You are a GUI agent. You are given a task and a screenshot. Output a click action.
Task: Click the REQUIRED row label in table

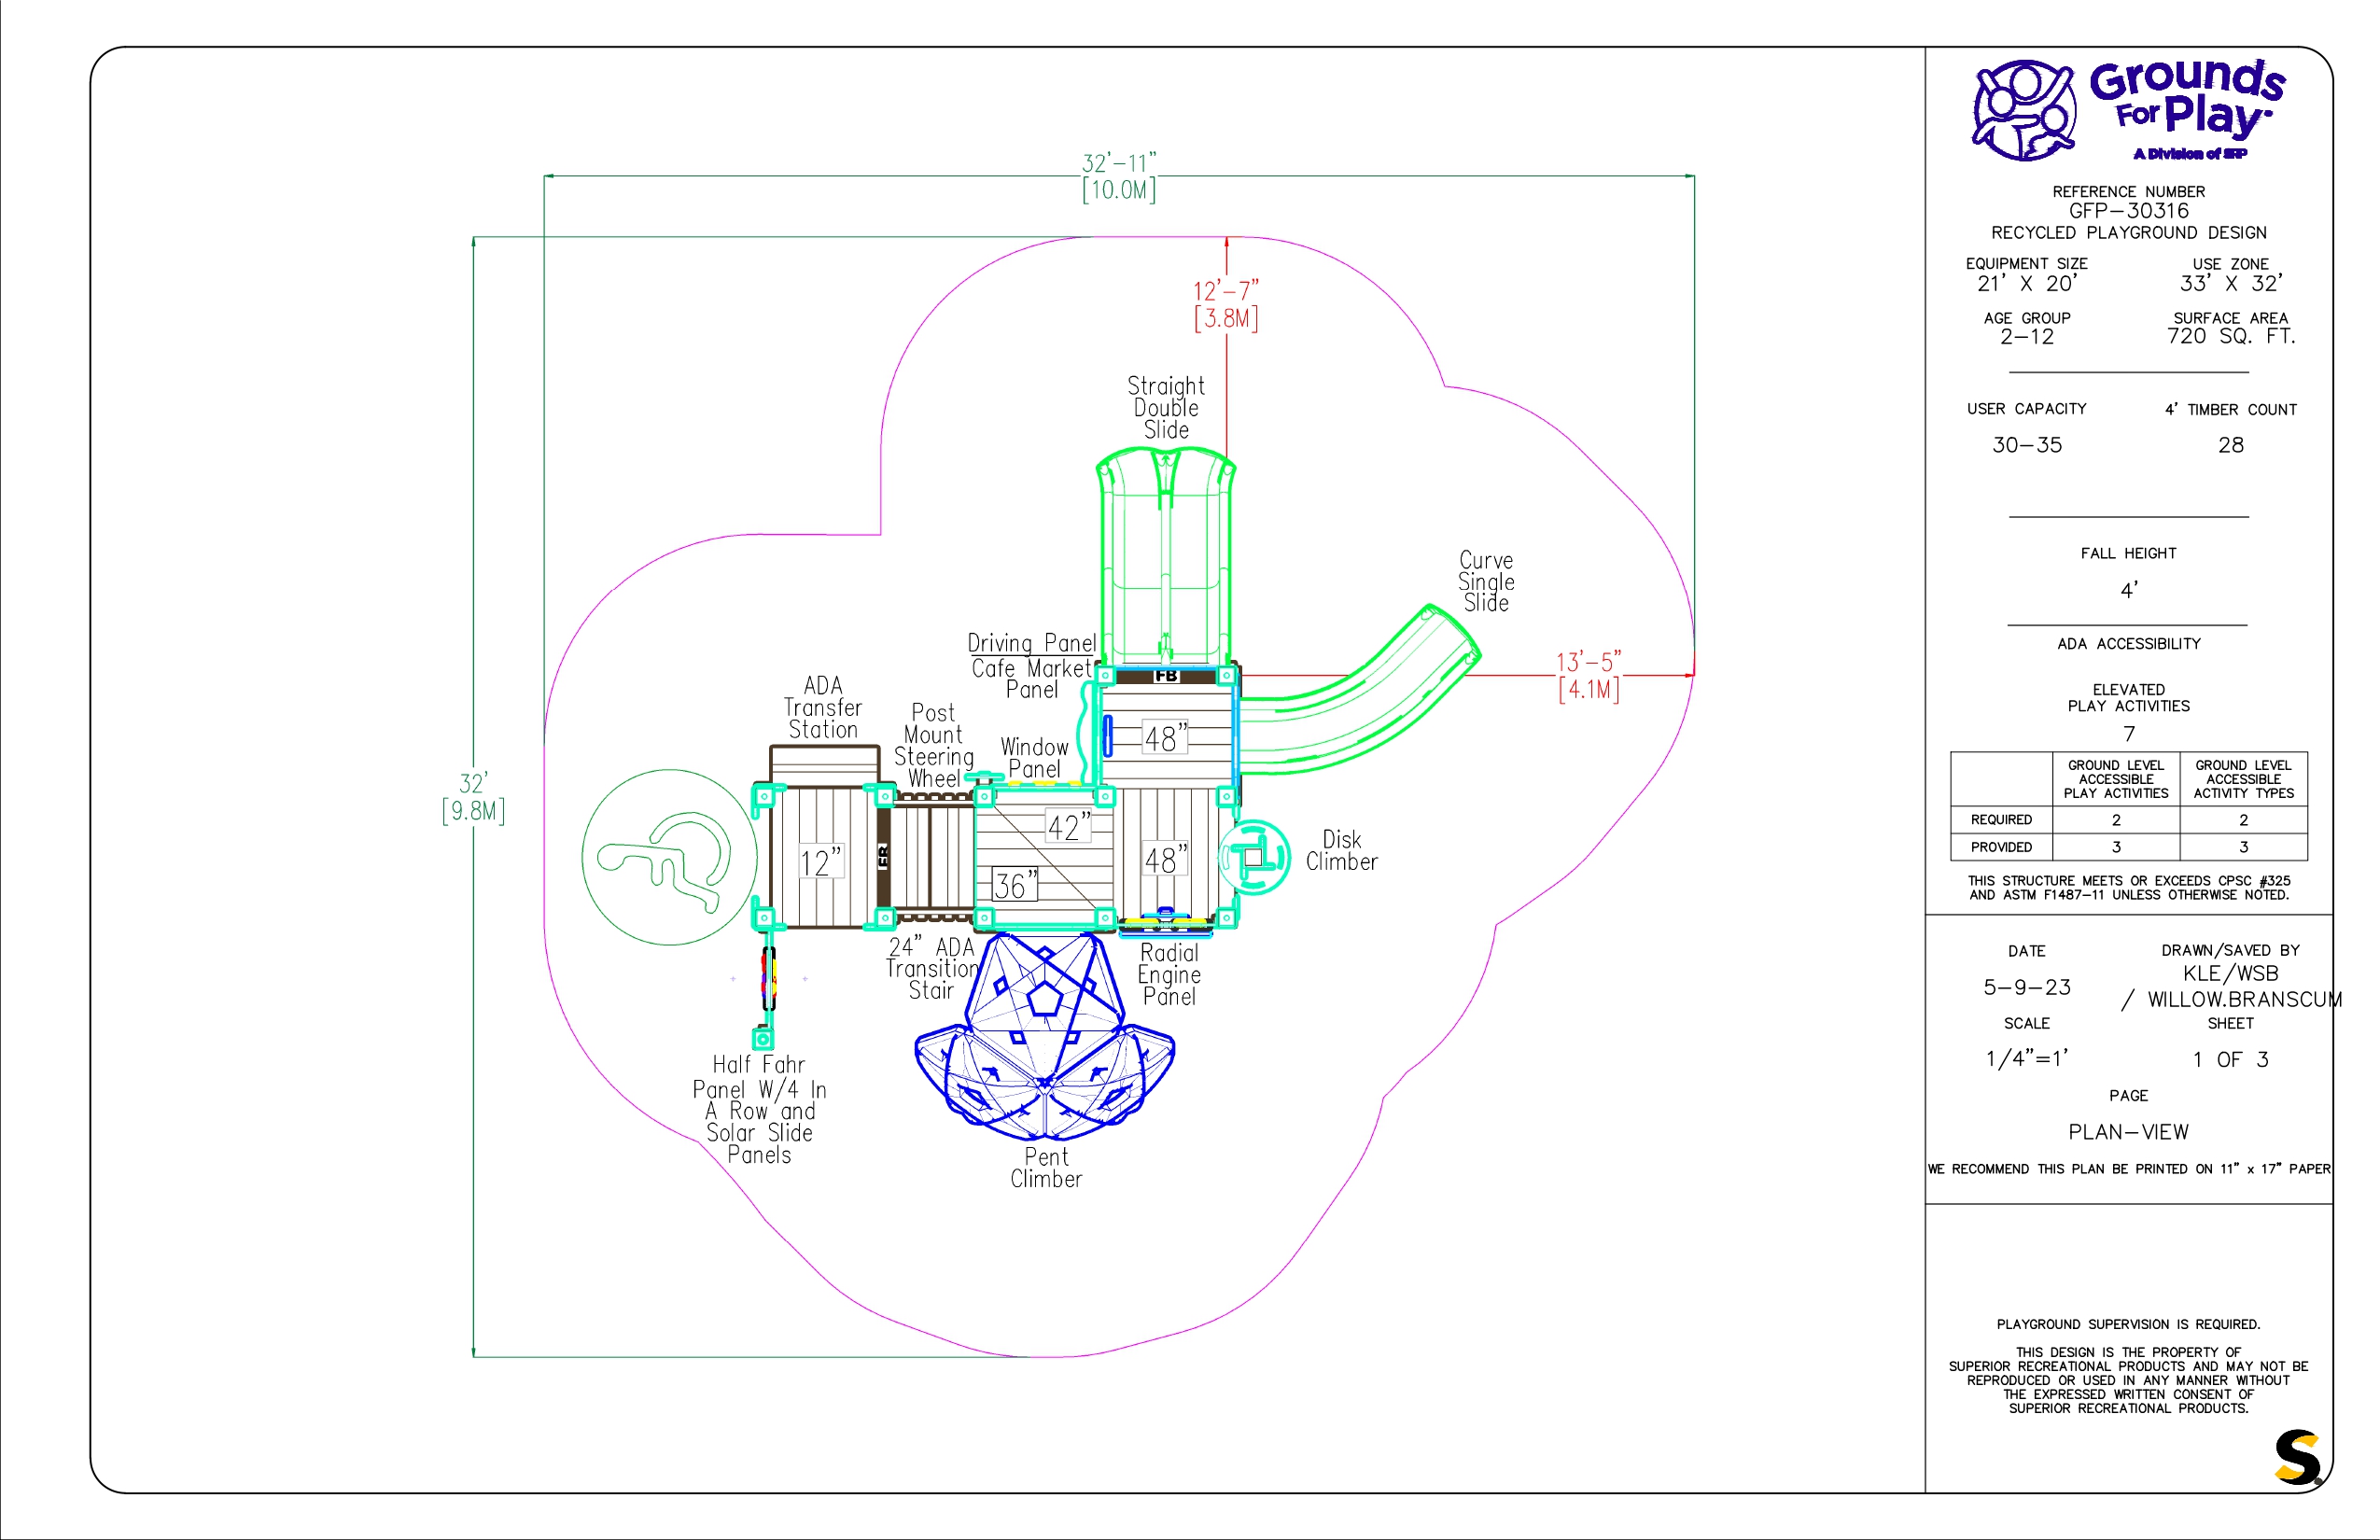click(x=2001, y=820)
